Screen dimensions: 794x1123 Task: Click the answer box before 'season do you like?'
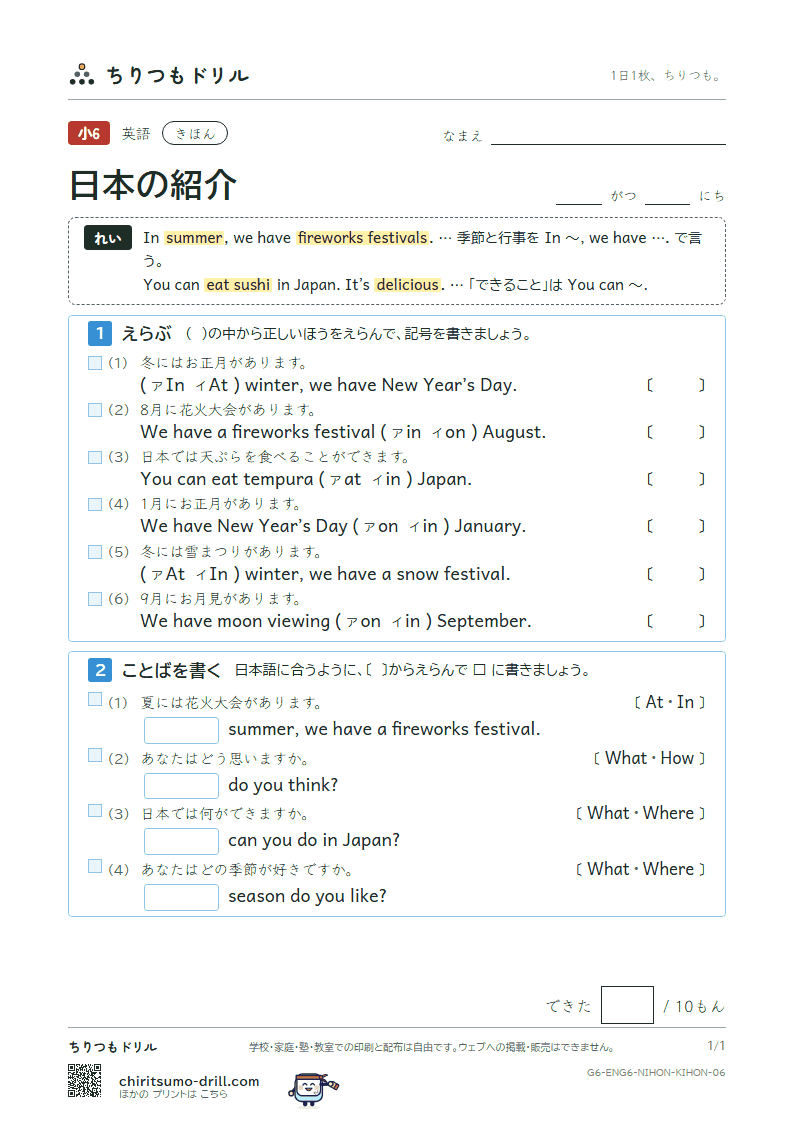click(x=181, y=897)
